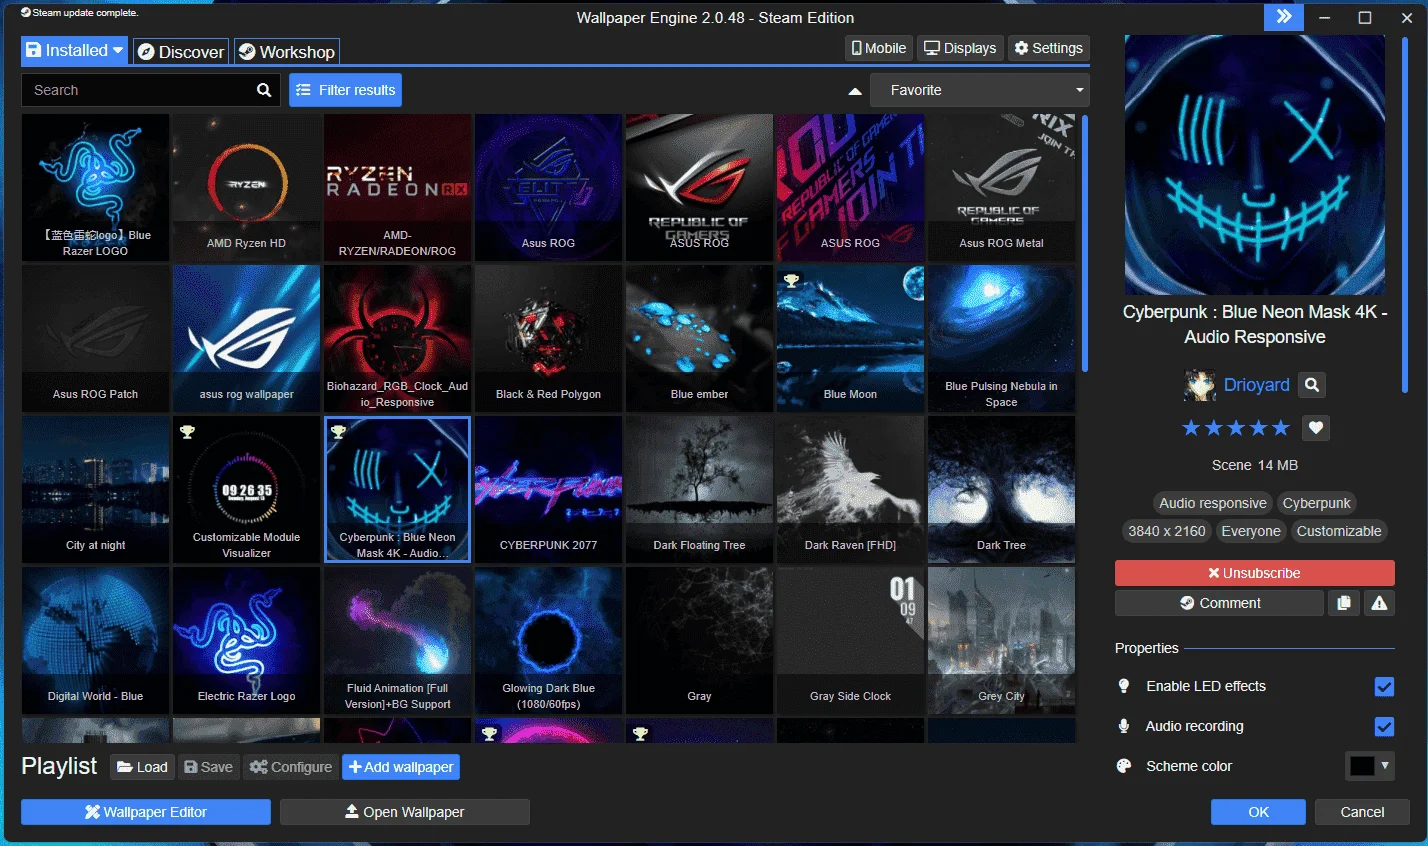Screen dimensions: 1428x846
Task: Visit author Drioyard's profile link
Action: pyautogui.click(x=1256, y=385)
